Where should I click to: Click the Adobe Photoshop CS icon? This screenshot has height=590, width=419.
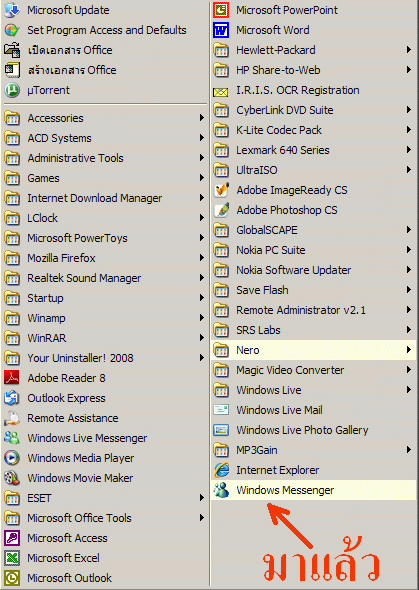(x=221, y=210)
